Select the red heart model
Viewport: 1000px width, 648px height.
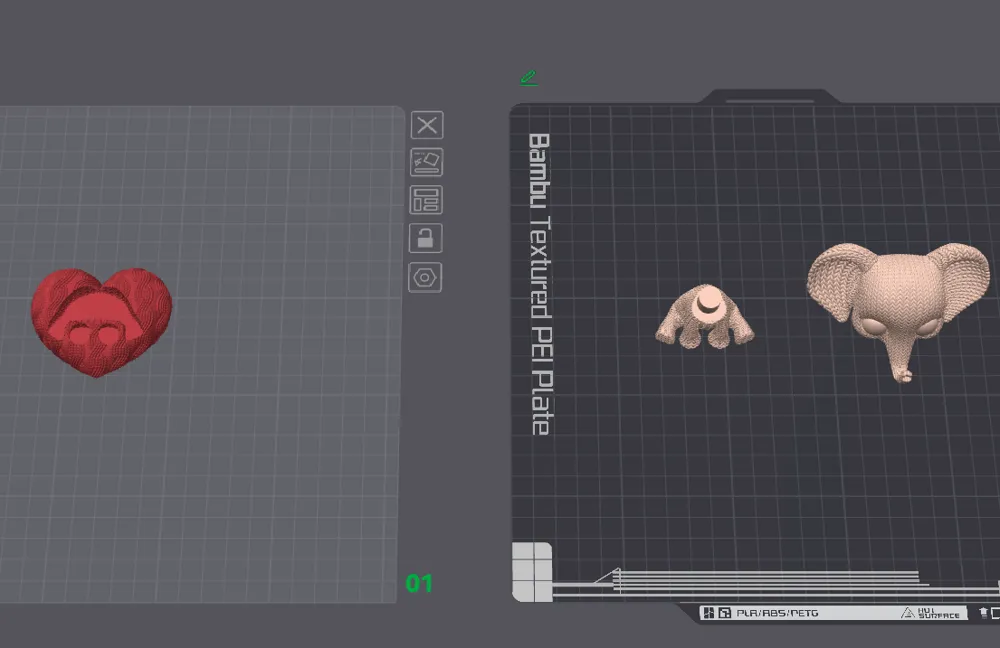tap(101, 322)
